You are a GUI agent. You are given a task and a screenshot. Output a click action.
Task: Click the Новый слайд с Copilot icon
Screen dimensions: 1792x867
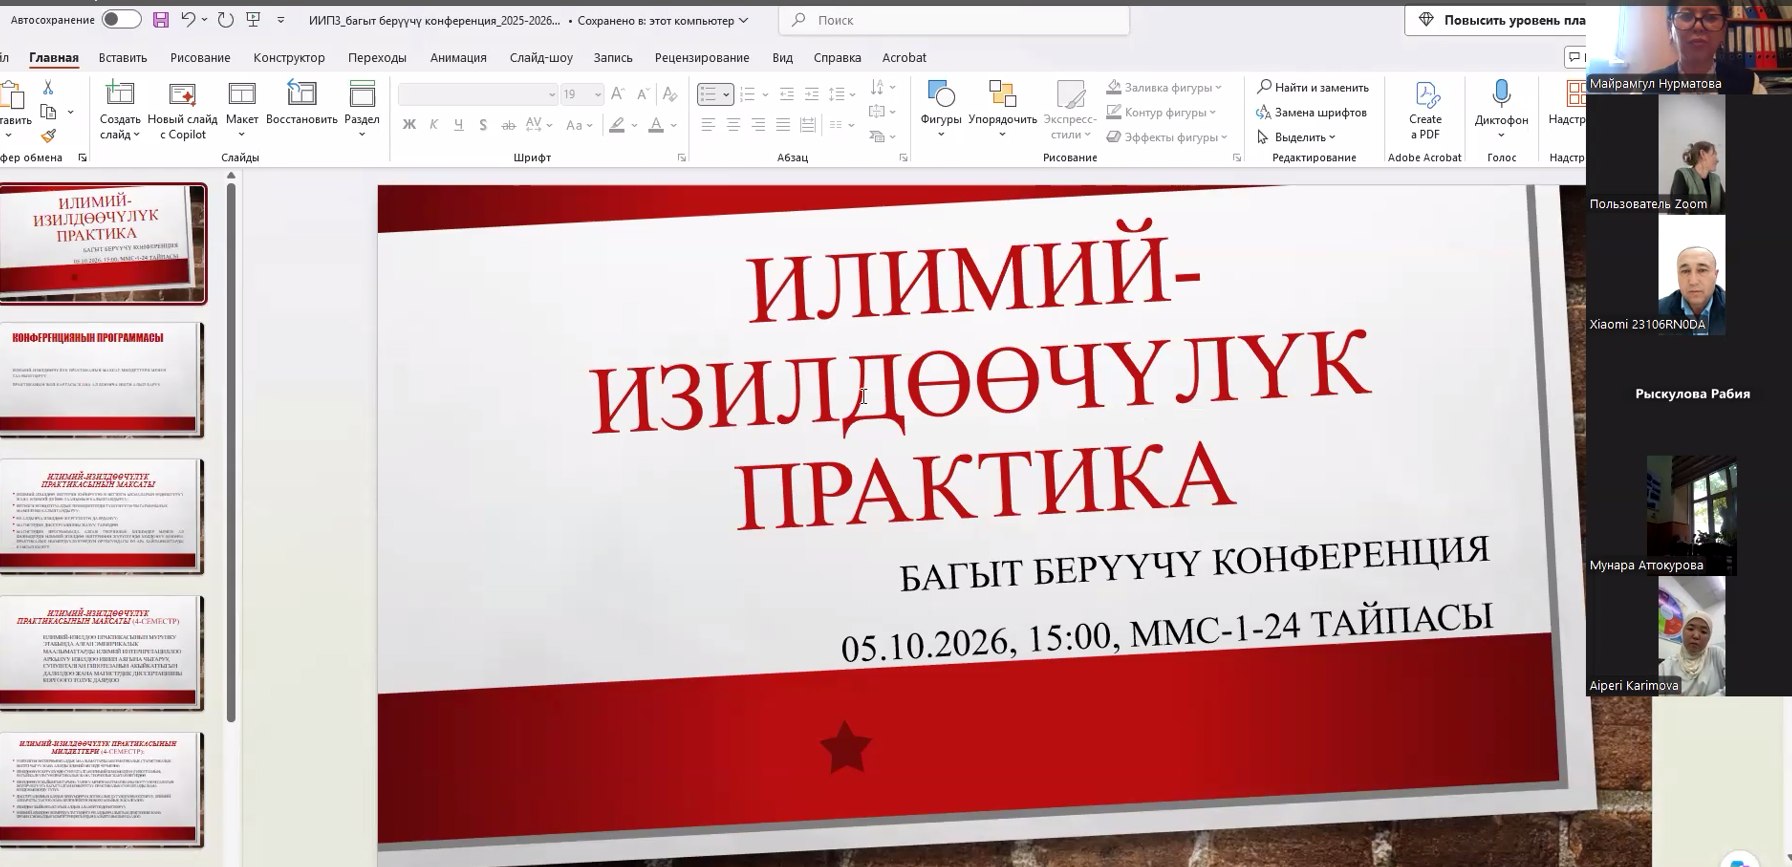182,95
